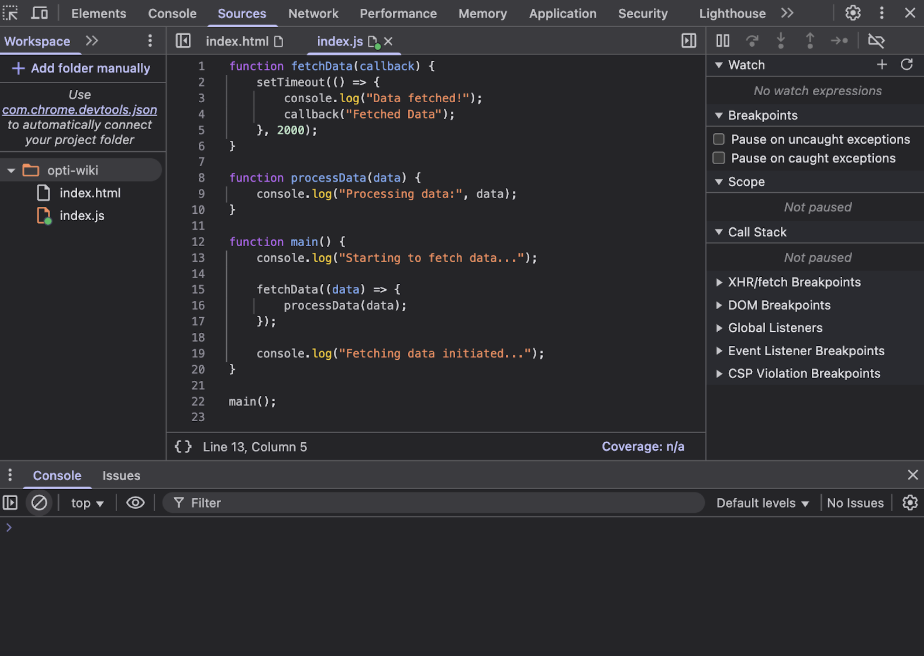Screen dimensions: 924x656
Task: Open the Default levels dropdown
Action: (x=762, y=503)
